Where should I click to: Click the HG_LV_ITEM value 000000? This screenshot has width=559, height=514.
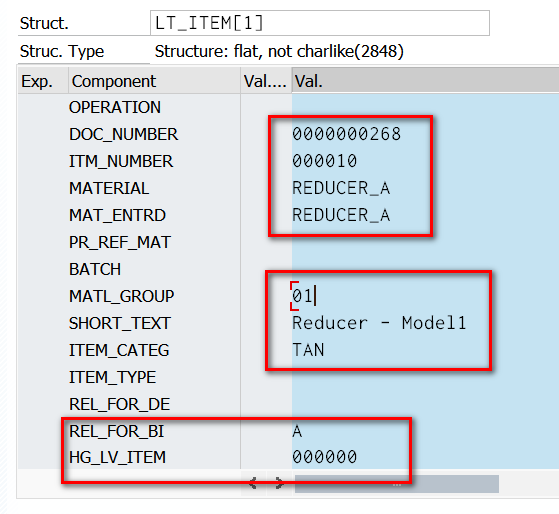pyautogui.click(x=324, y=457)
